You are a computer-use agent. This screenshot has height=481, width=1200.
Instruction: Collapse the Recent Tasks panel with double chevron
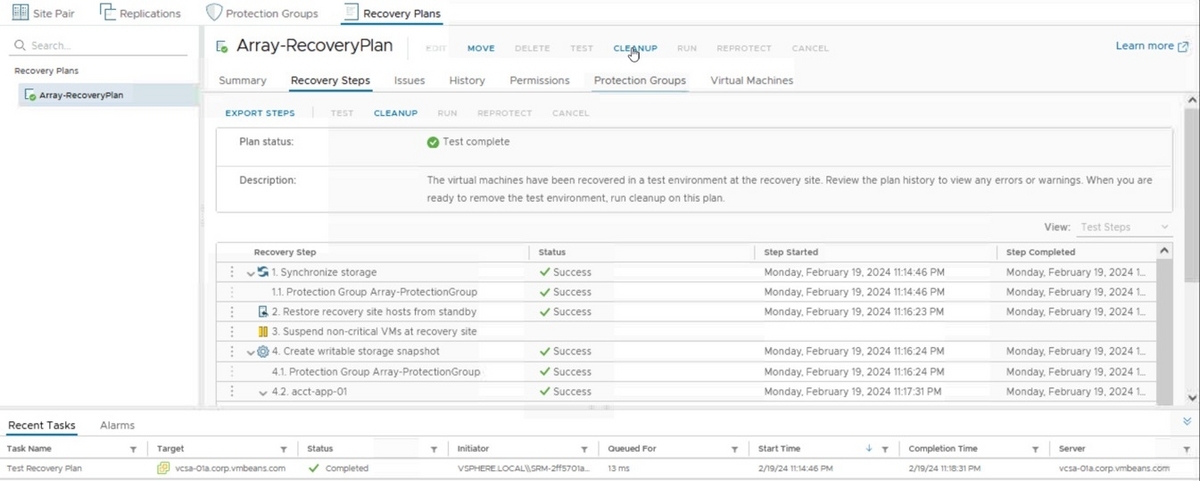pos(1187,423)
